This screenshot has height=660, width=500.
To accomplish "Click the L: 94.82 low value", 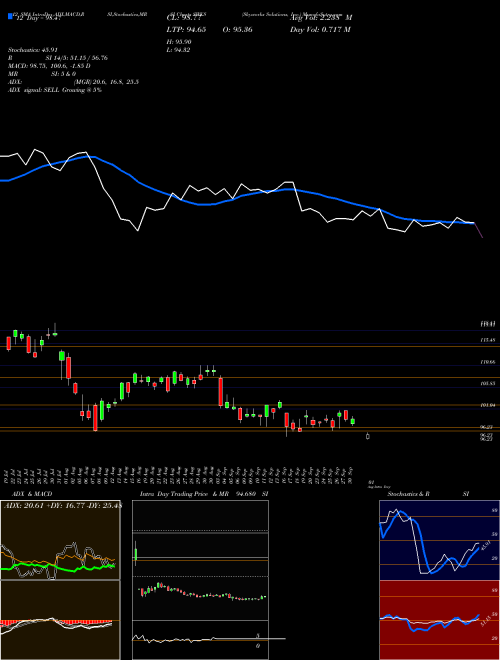I will pos(179,50).
